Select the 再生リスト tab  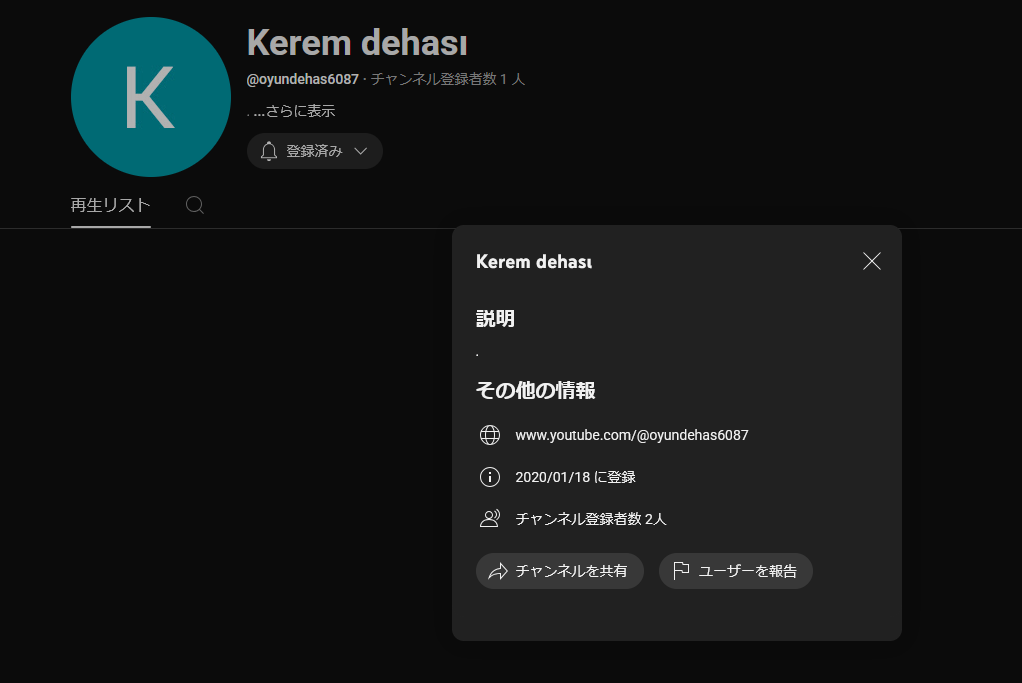pyautogui.click(x=111, y=205)
